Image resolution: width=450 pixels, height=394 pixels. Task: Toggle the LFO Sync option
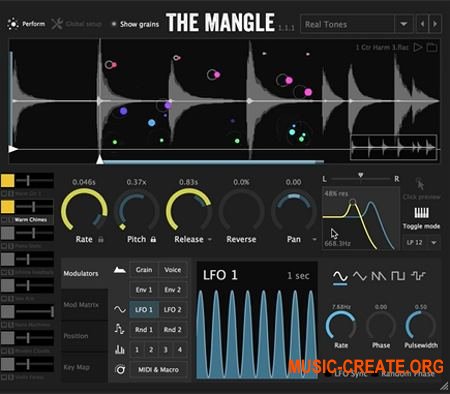[346, 374]
